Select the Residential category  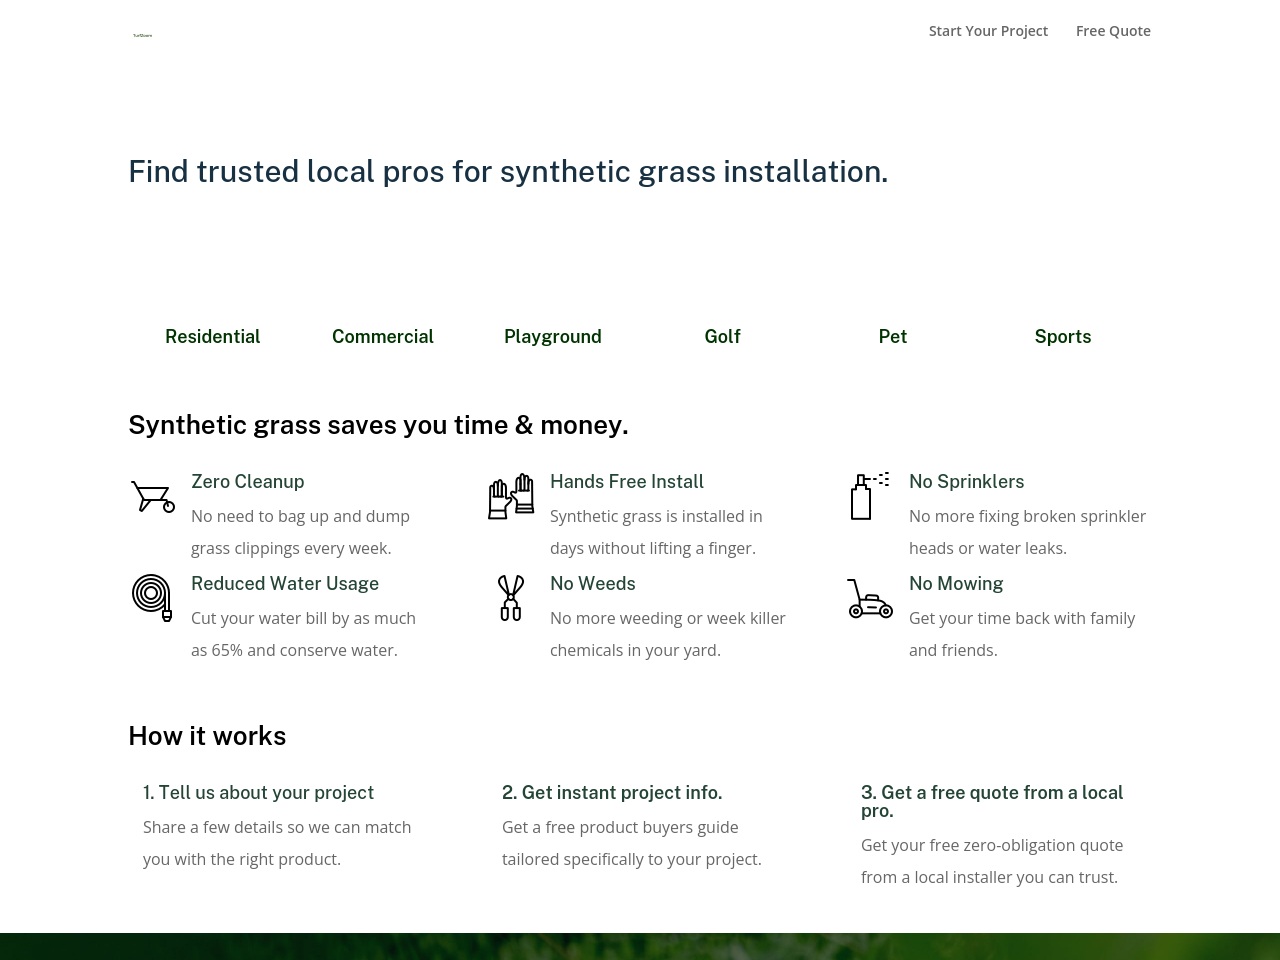click(x=213, y=337)
